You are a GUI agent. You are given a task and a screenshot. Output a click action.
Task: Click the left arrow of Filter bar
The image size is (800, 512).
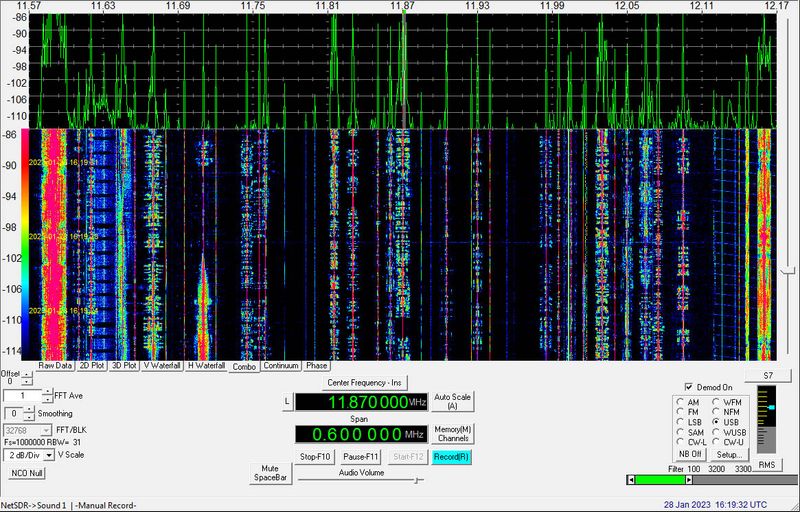(631, 480)
